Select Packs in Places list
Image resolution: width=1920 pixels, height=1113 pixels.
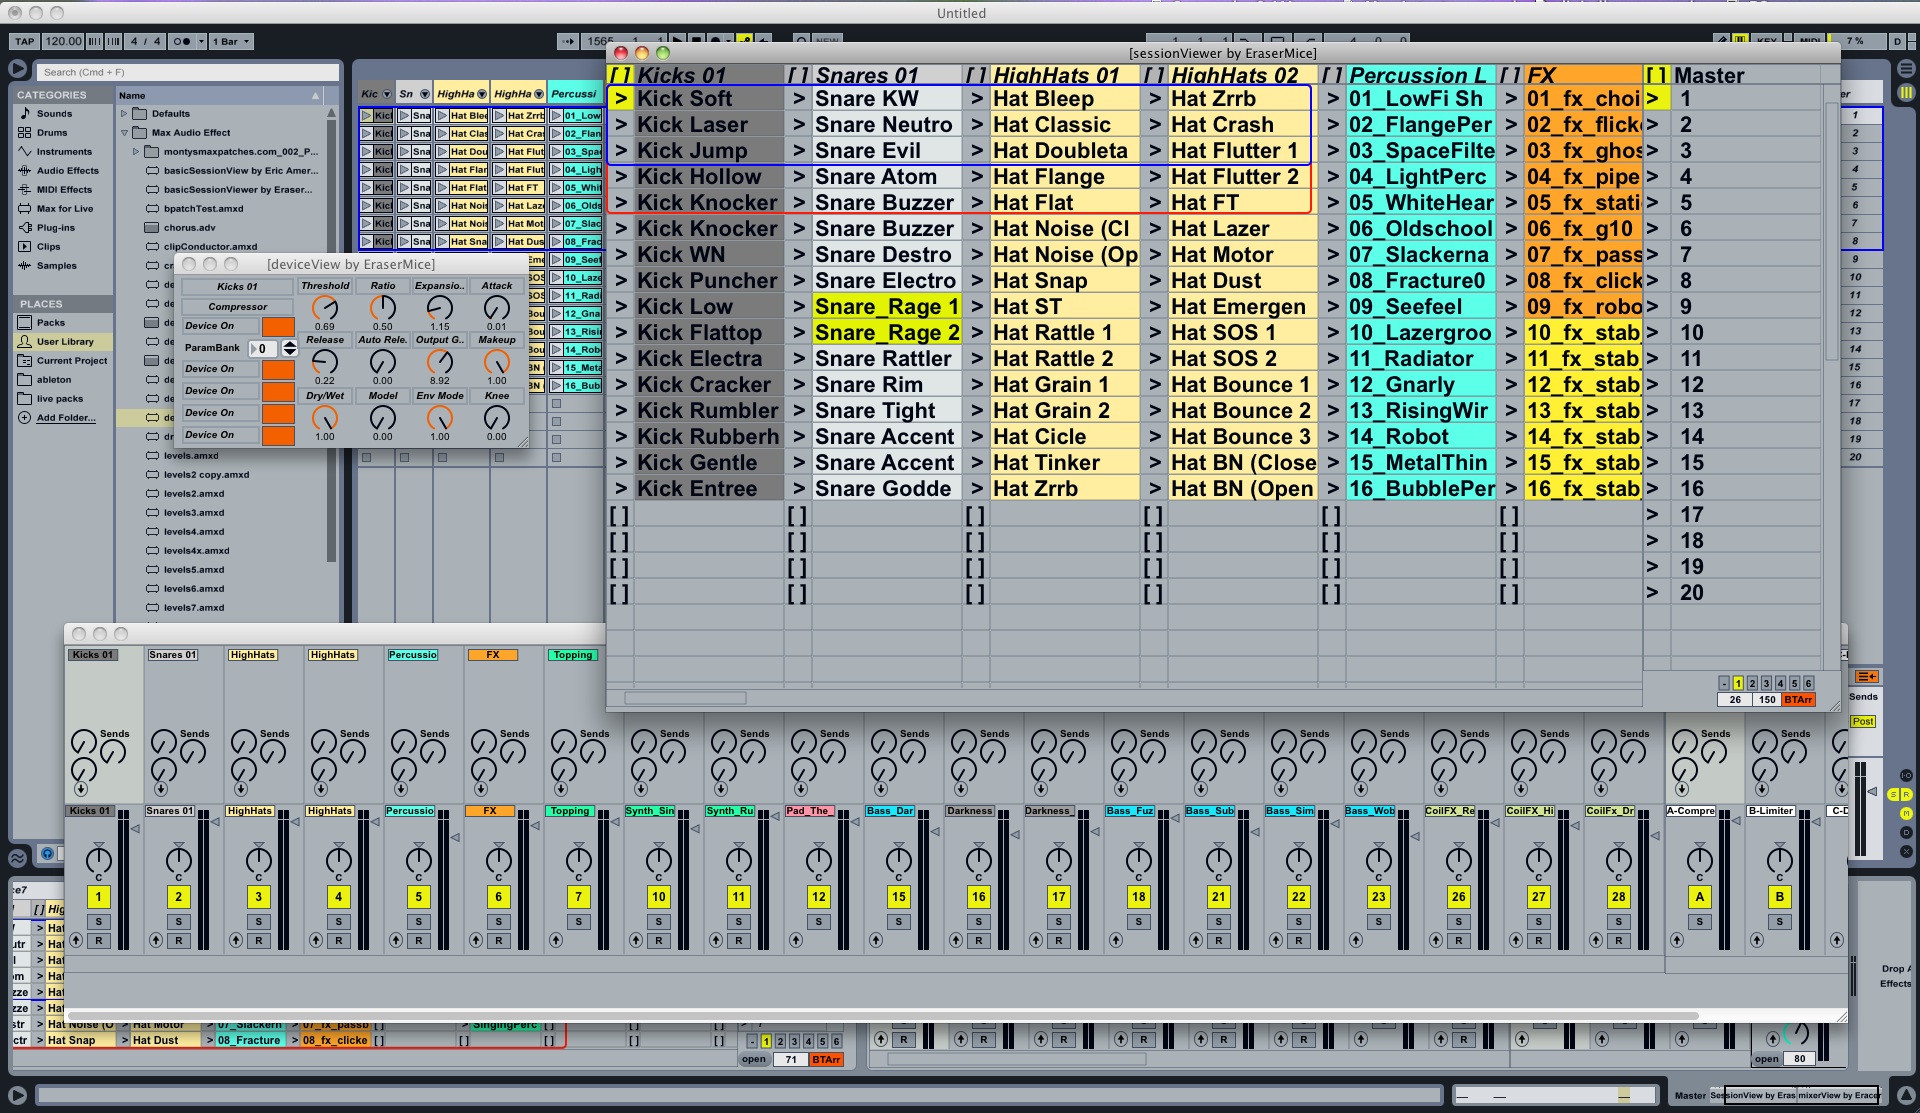pyautogui.click(x=50, y=323)
